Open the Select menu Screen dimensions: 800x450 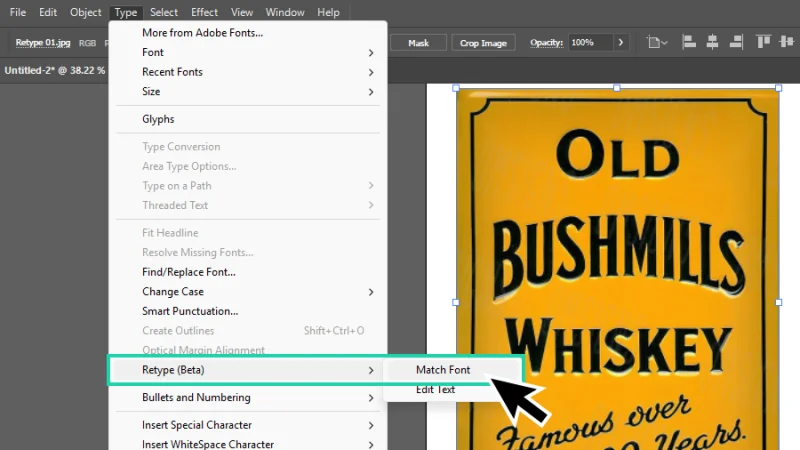(164, 12)
